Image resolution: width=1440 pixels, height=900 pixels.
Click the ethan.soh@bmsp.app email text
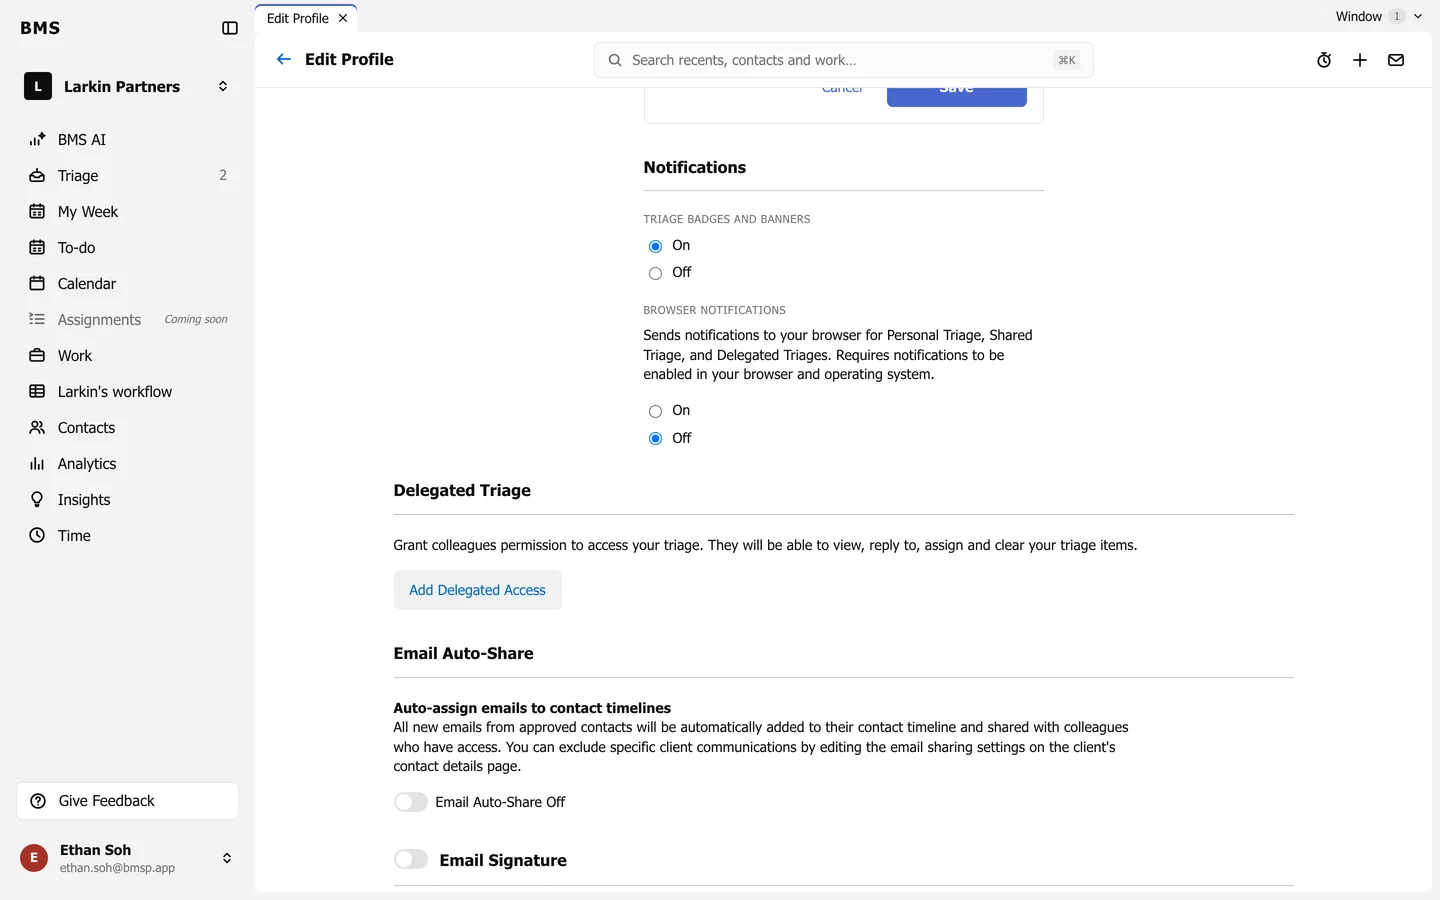coord(117,868)
